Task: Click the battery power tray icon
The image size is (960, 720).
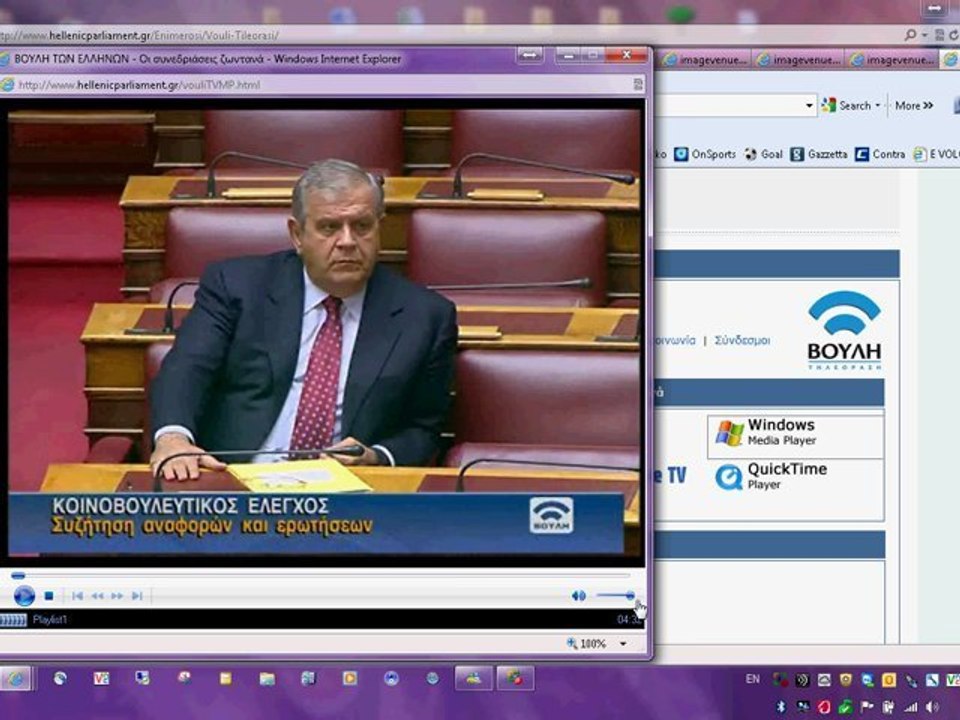Action: [888, 707]
